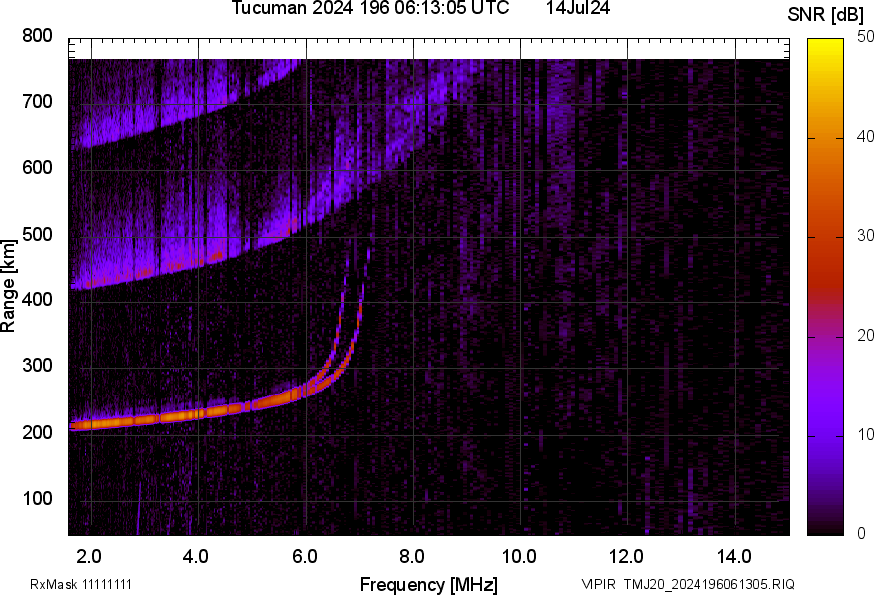Click the 'SNR [dB]' colorbar title
Image resolution: width=874 pixels, height=595 pixels.
825,15
